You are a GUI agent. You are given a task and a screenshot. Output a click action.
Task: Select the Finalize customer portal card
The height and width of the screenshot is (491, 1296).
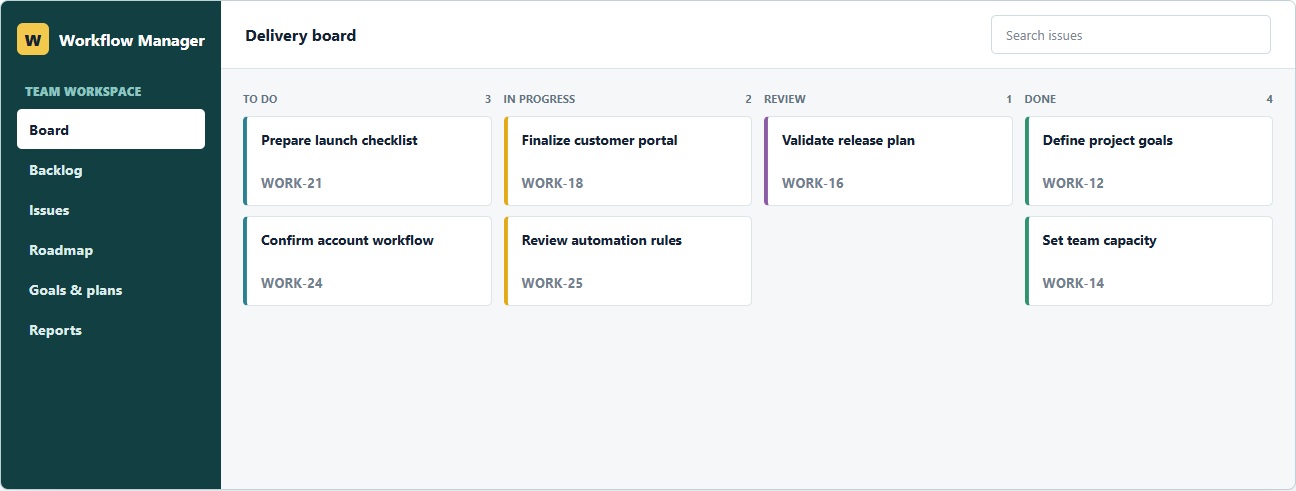click(628, 161)
